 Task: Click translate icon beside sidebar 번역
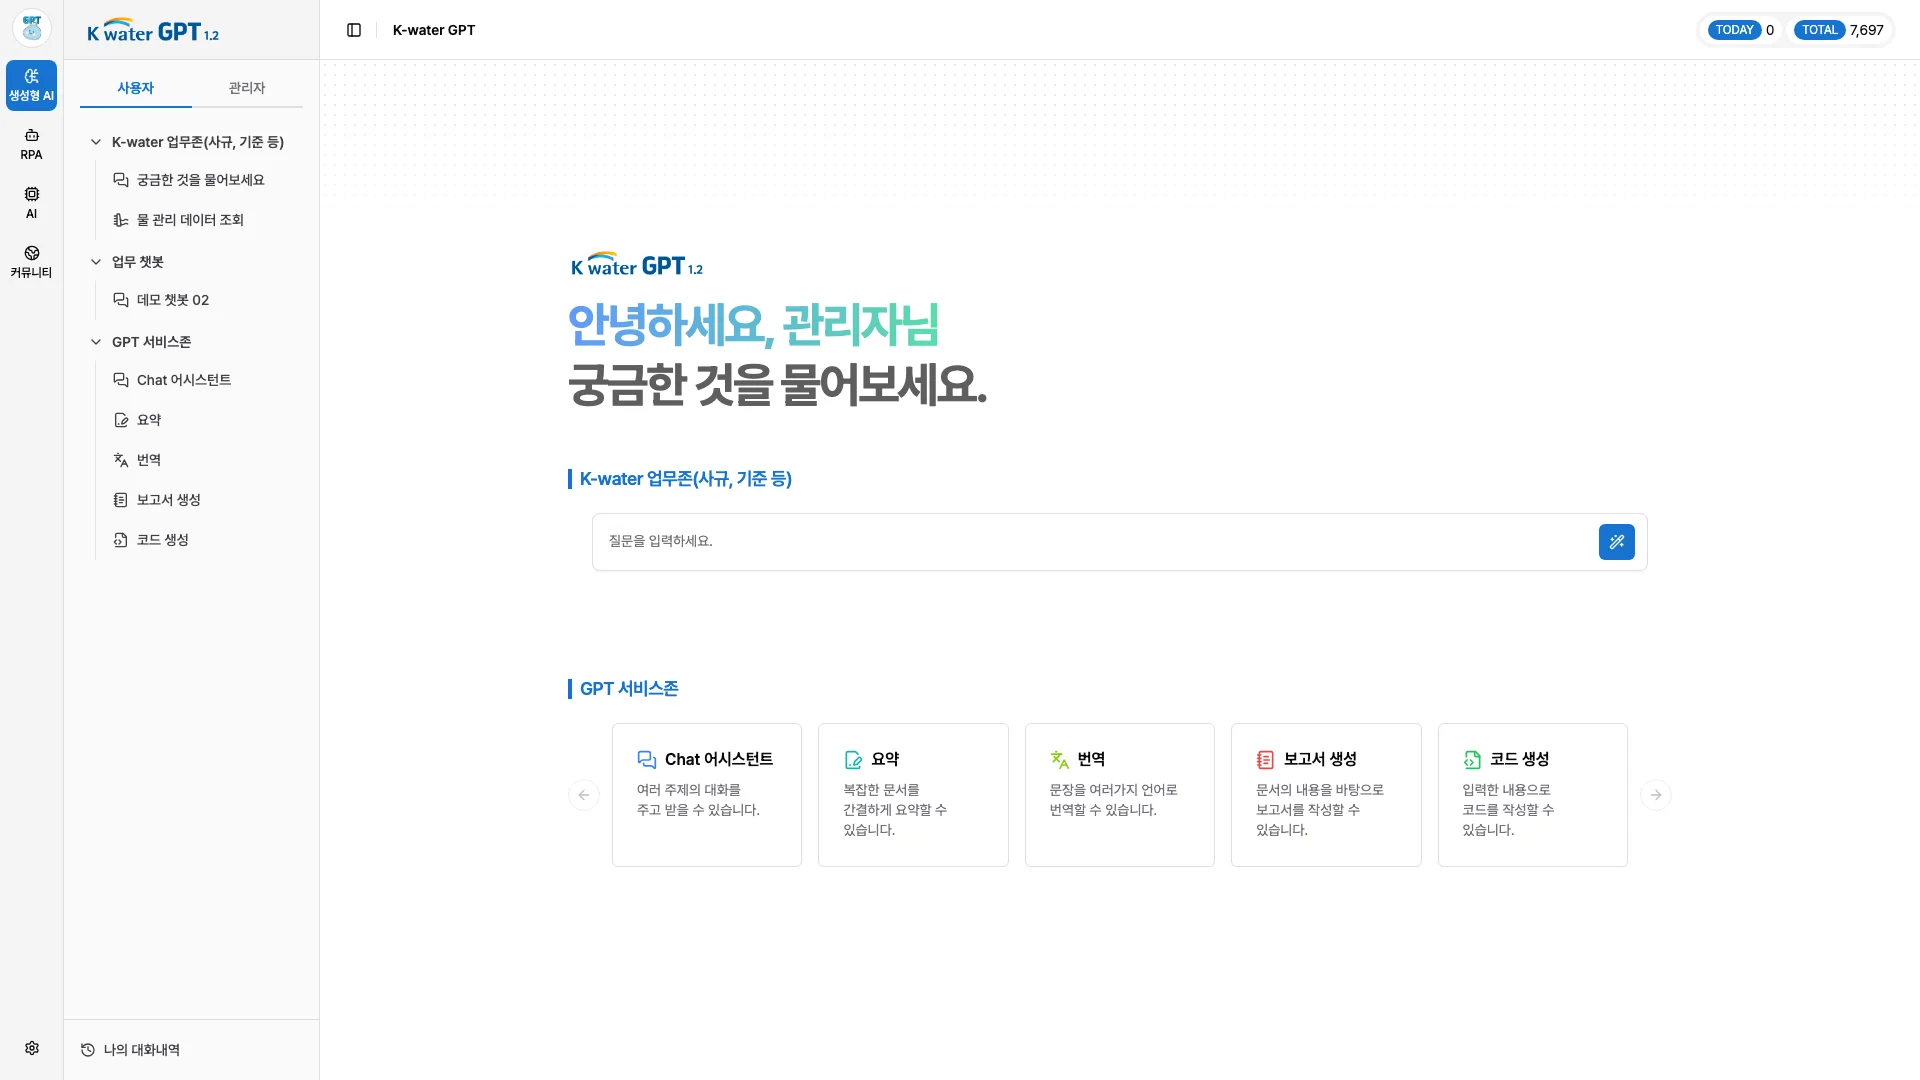pyautogui.click(x=121, y=460)
